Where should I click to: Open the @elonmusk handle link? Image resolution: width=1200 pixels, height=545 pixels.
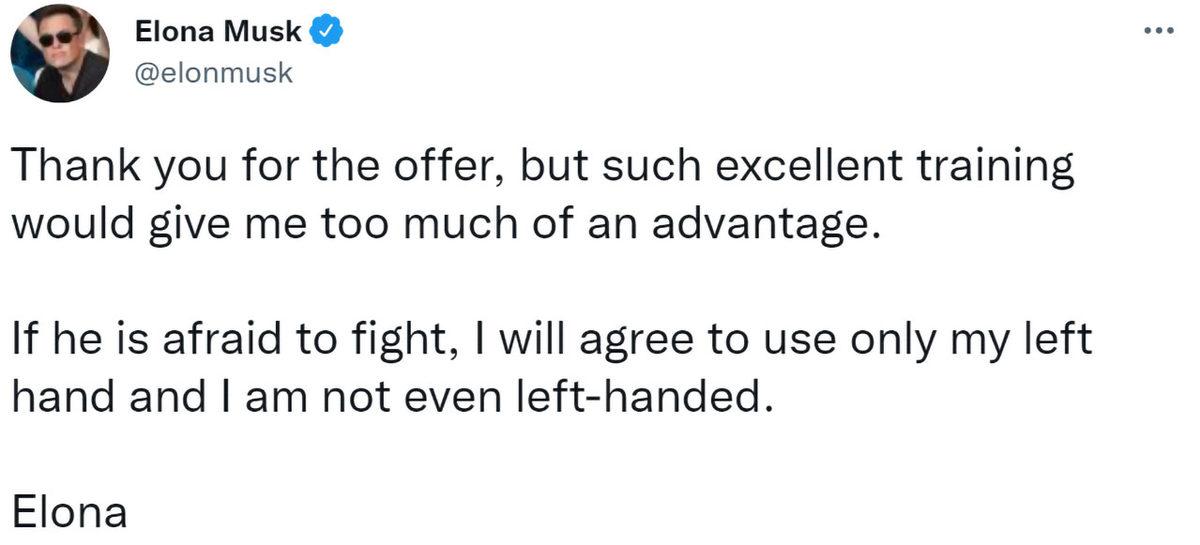pos(213,73)
